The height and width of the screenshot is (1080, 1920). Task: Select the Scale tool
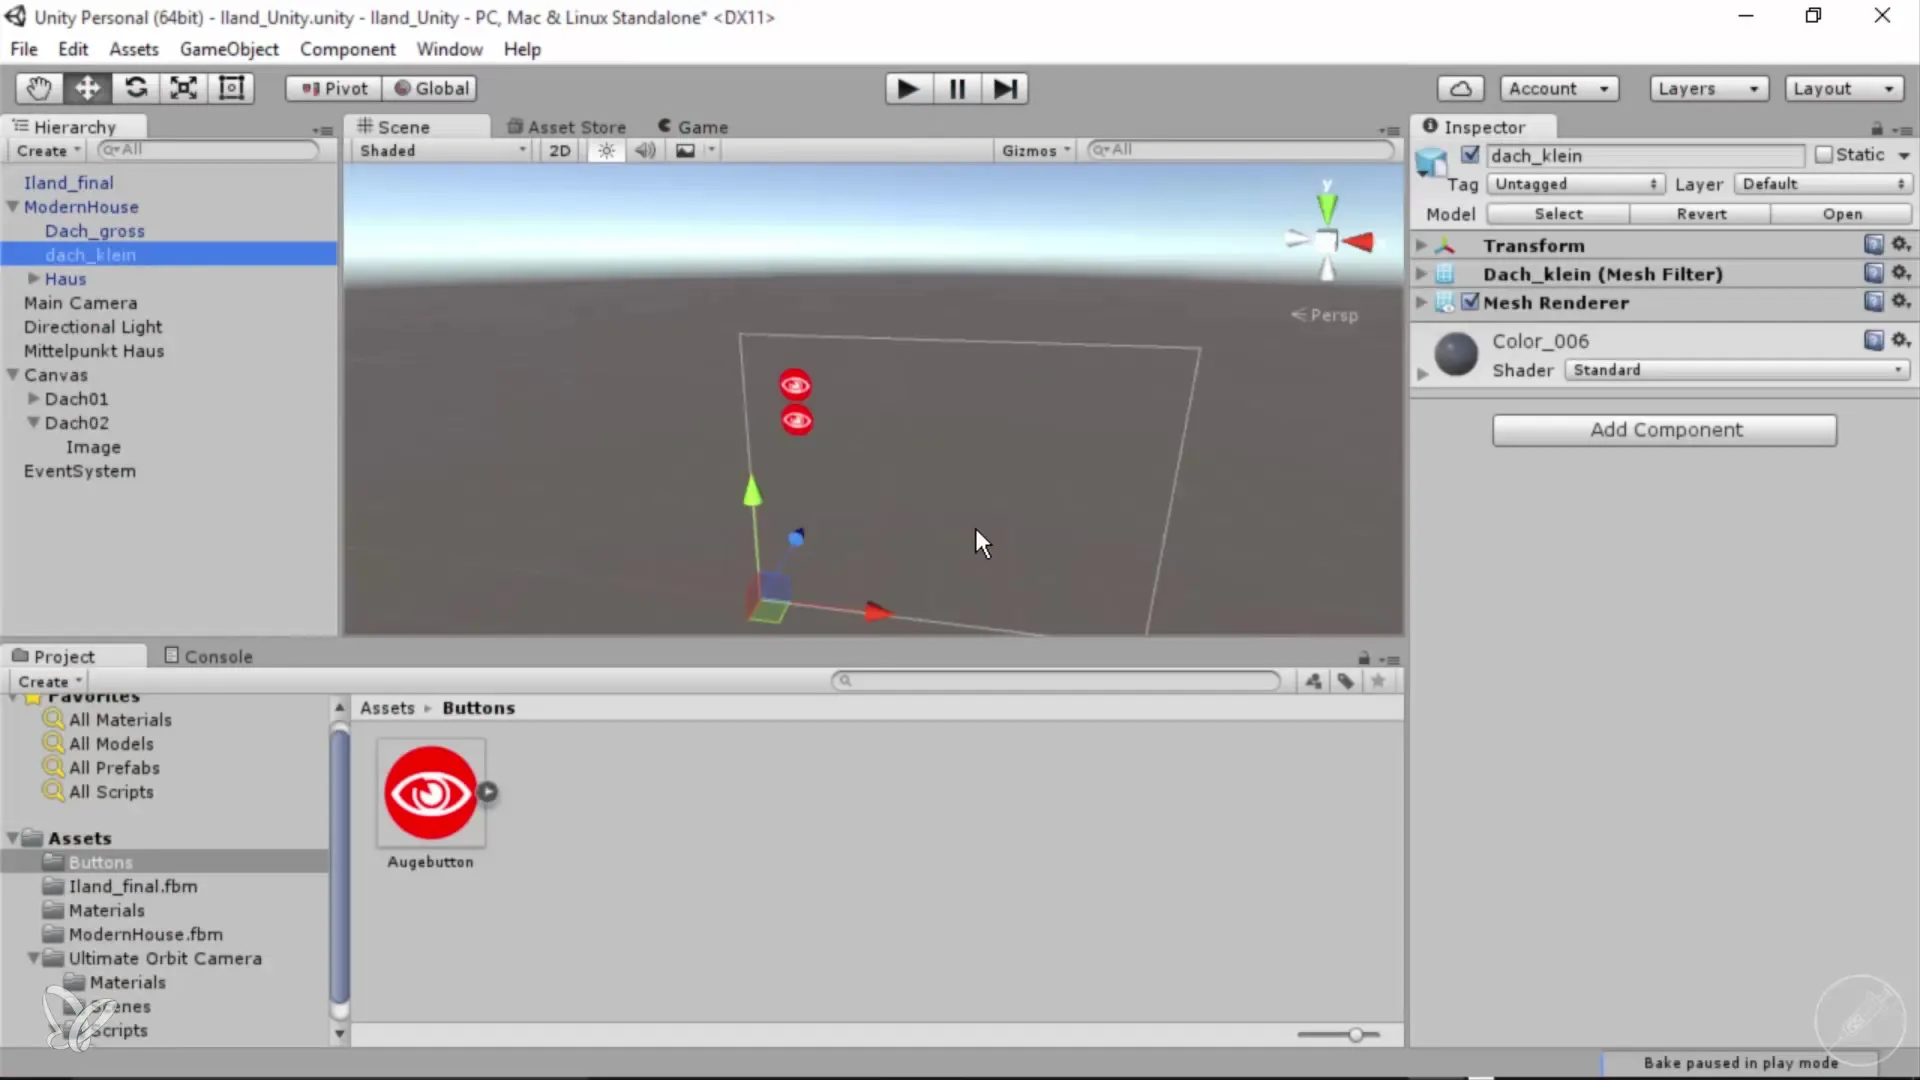tap(183, 88)
